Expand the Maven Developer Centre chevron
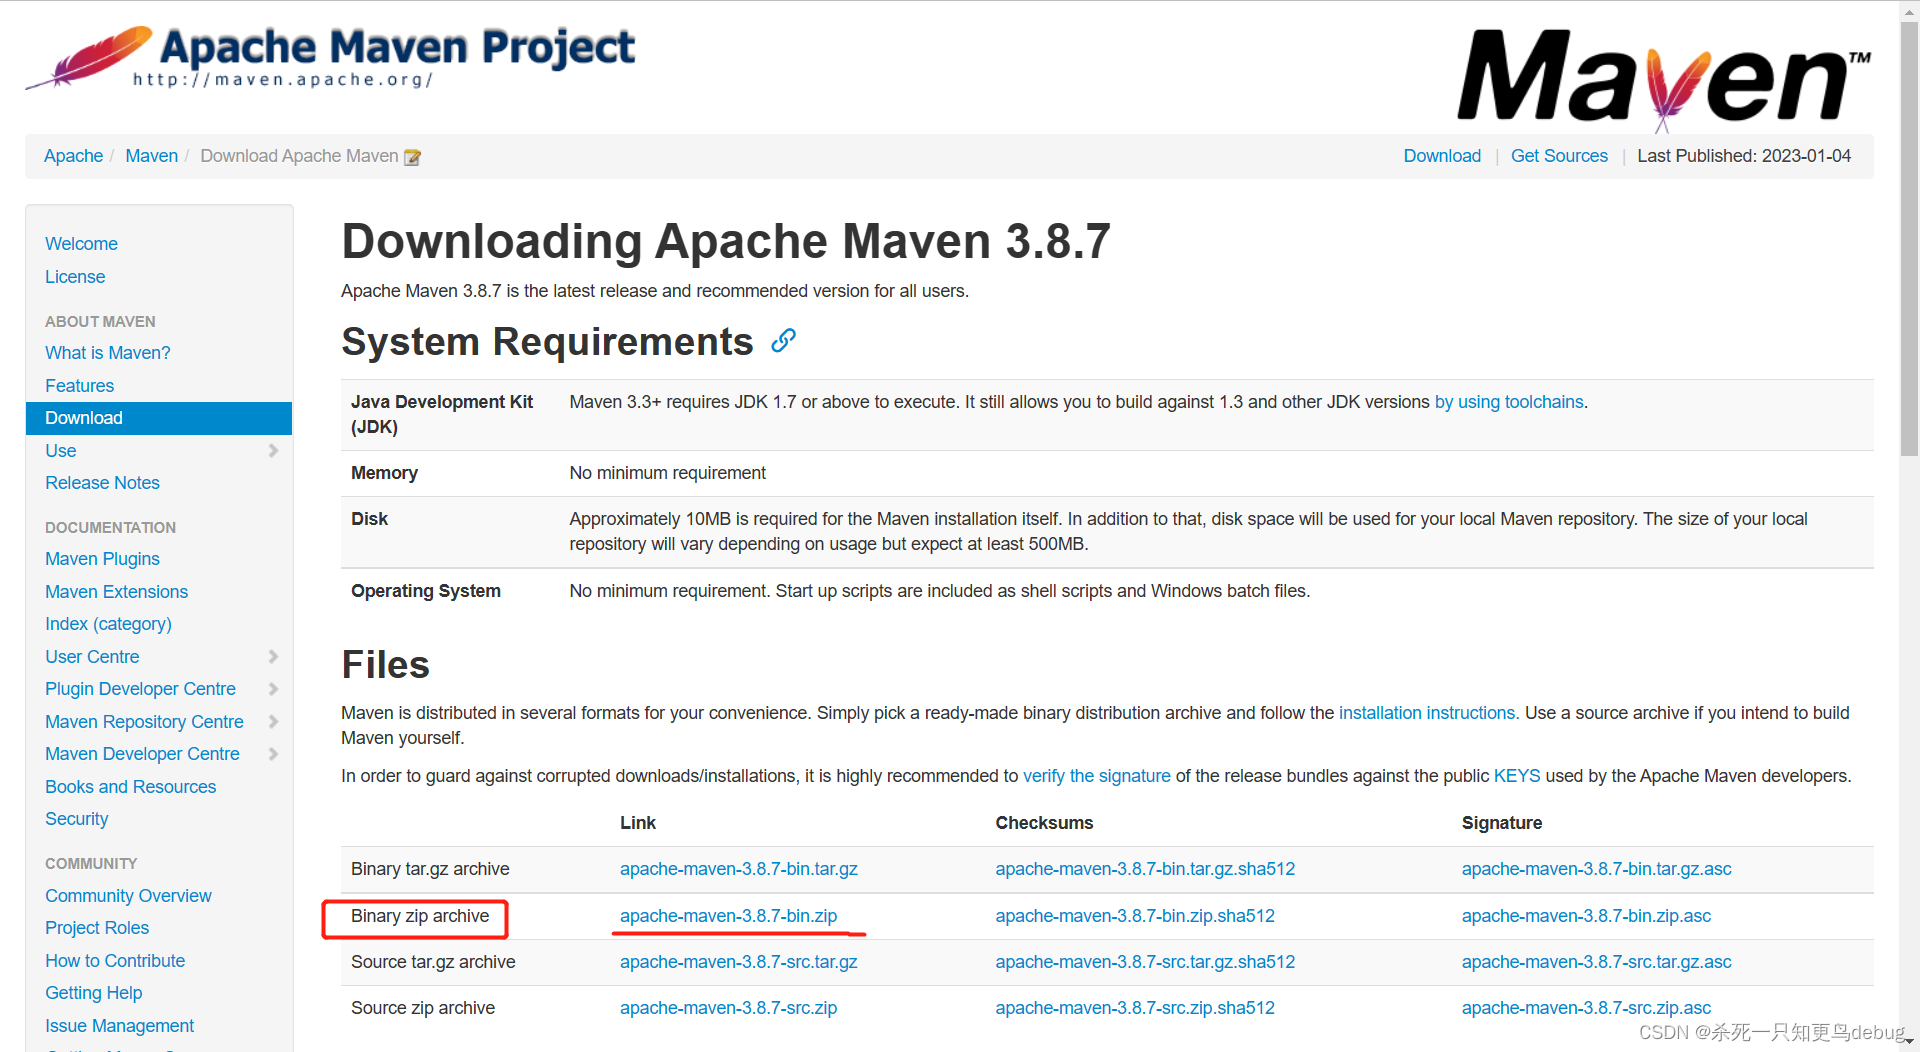 click(x=273, y=754)
